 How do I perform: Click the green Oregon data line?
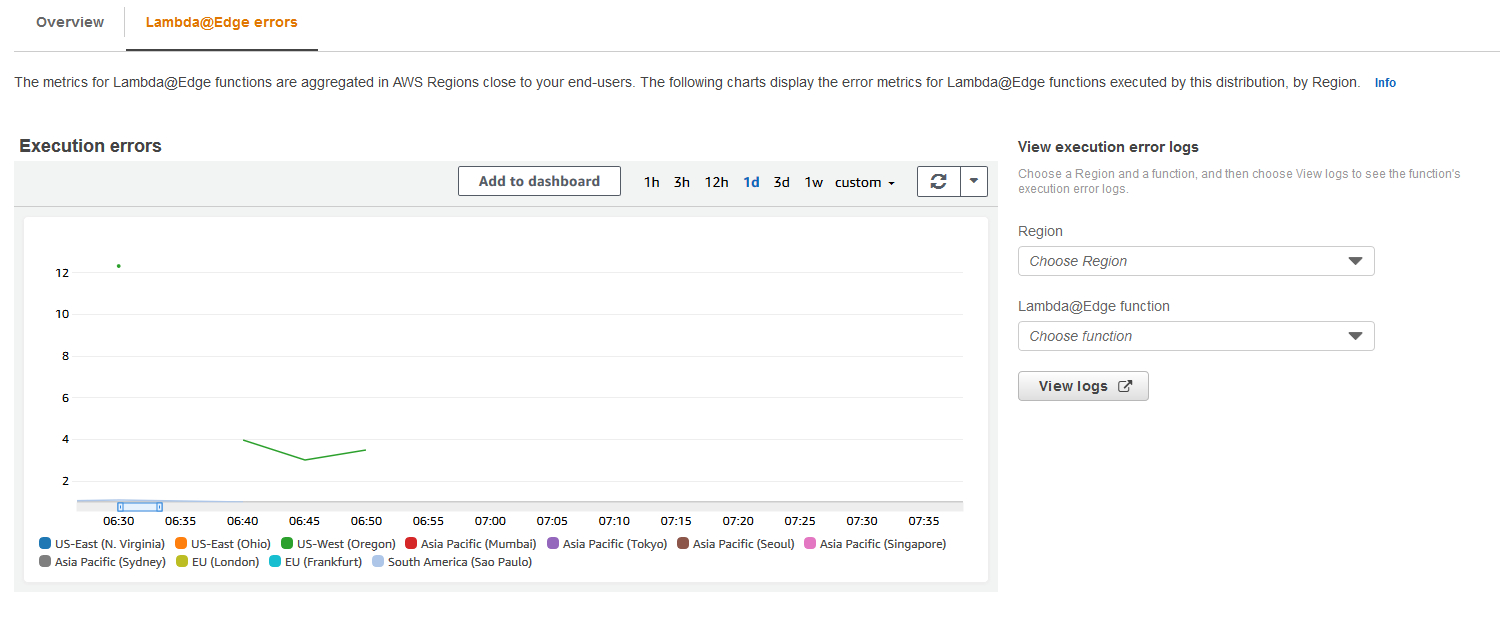point(304,459)
